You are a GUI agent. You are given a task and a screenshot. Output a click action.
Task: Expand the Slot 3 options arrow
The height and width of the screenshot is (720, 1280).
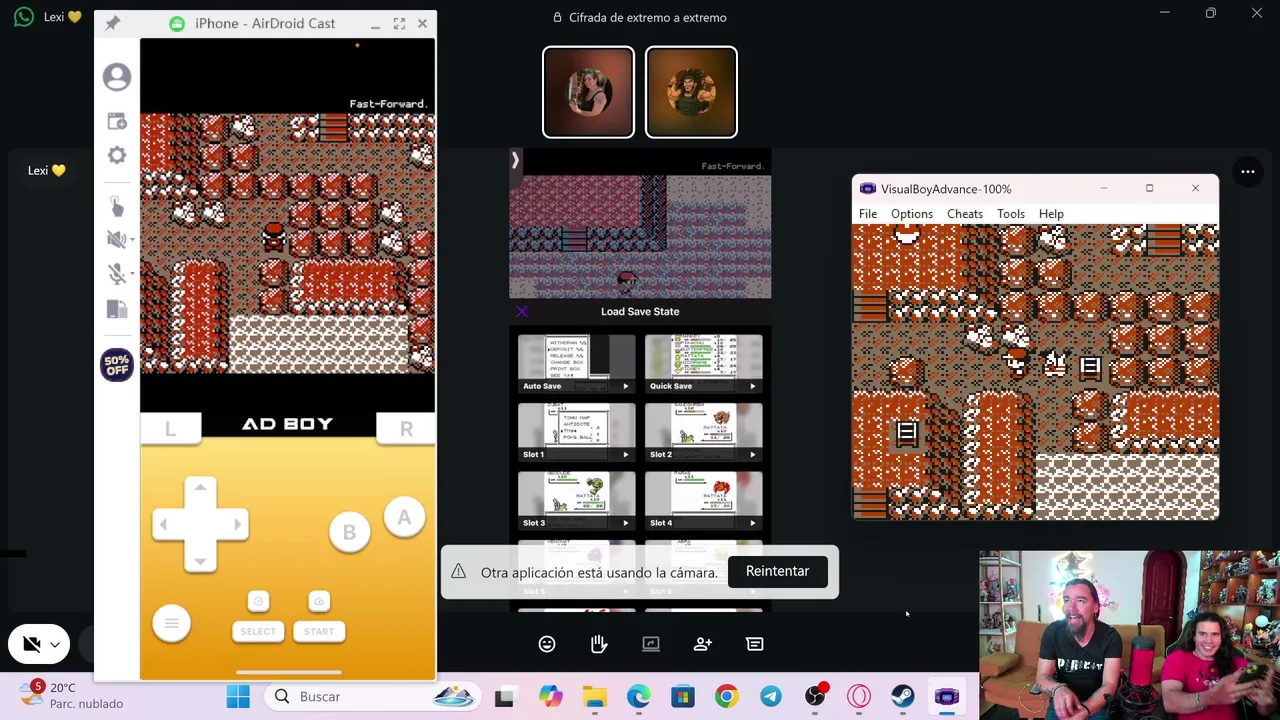point(626,522)
